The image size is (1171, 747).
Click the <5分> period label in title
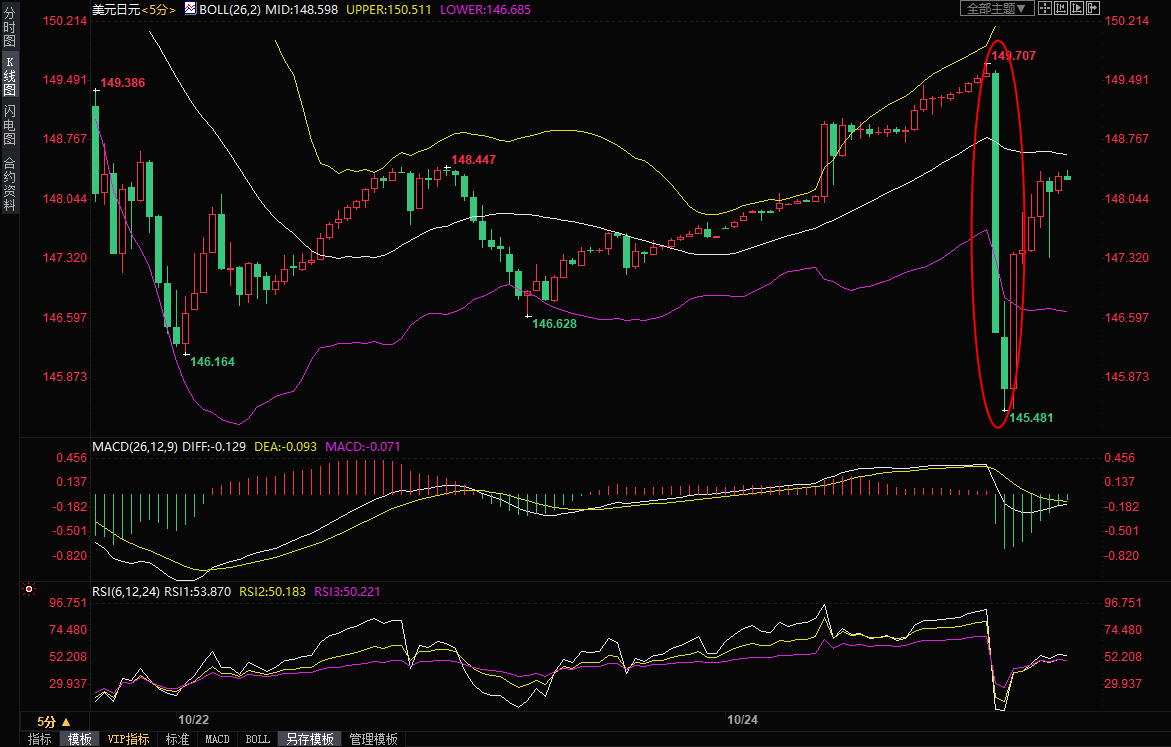click(159, 10)
